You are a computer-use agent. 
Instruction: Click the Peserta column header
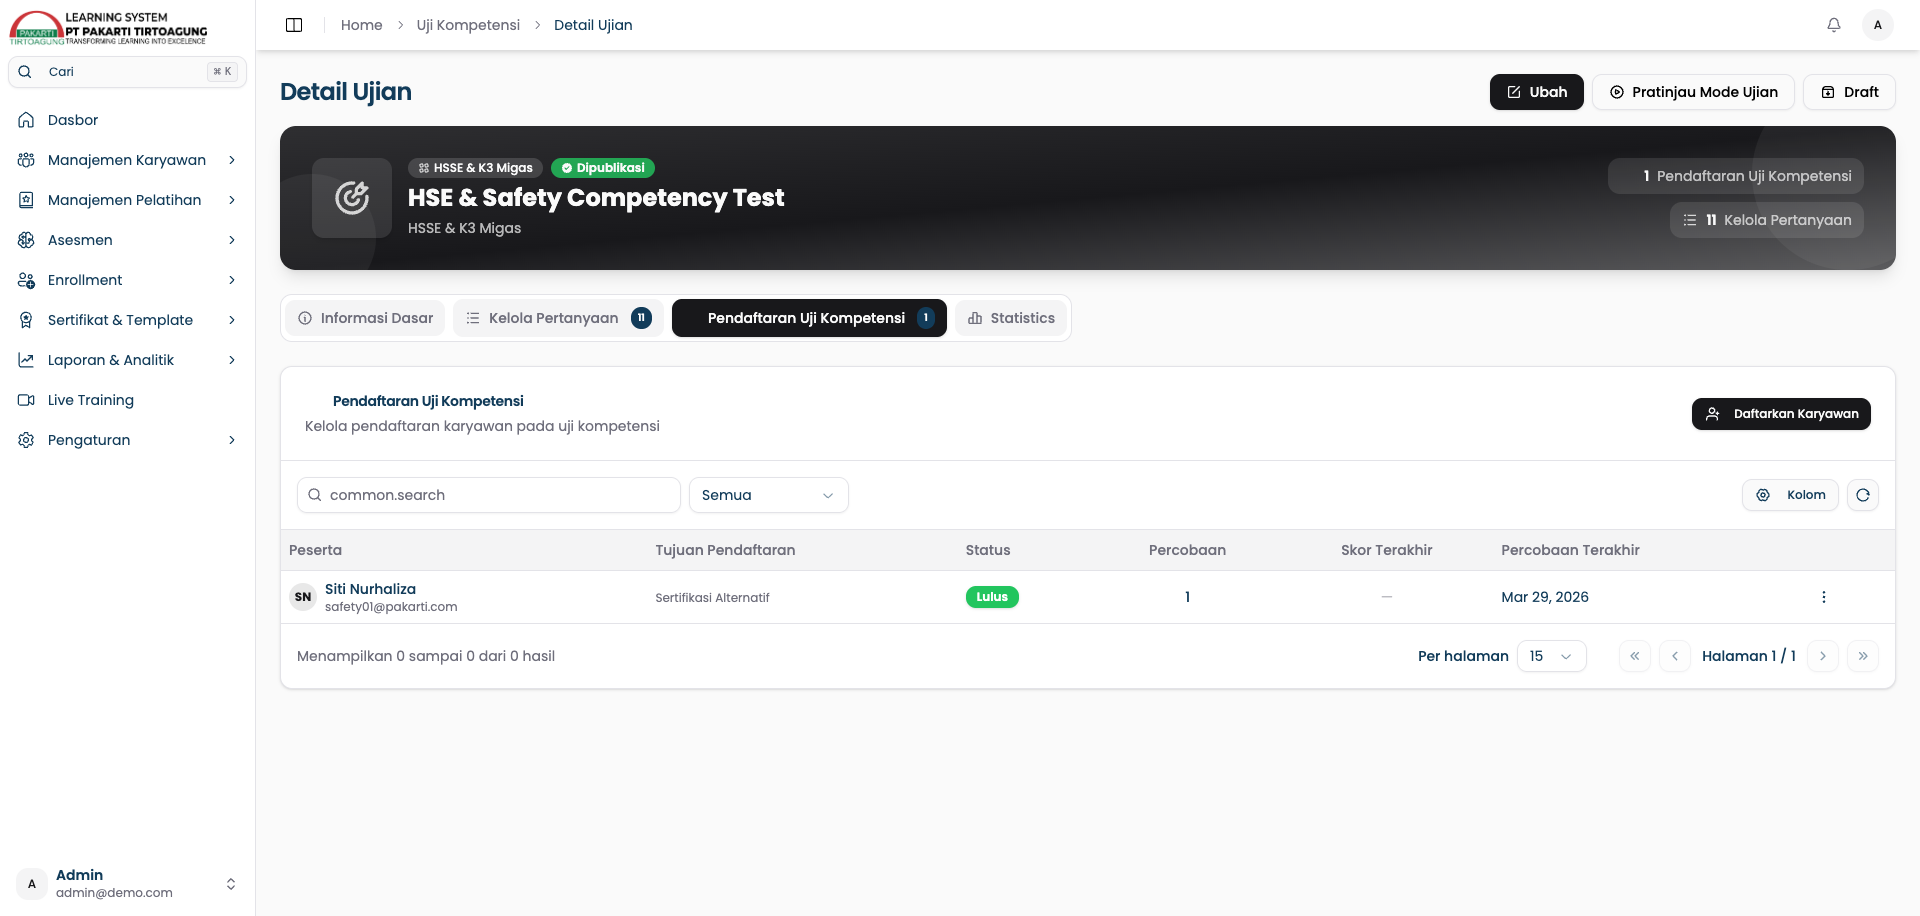point(315,550)
